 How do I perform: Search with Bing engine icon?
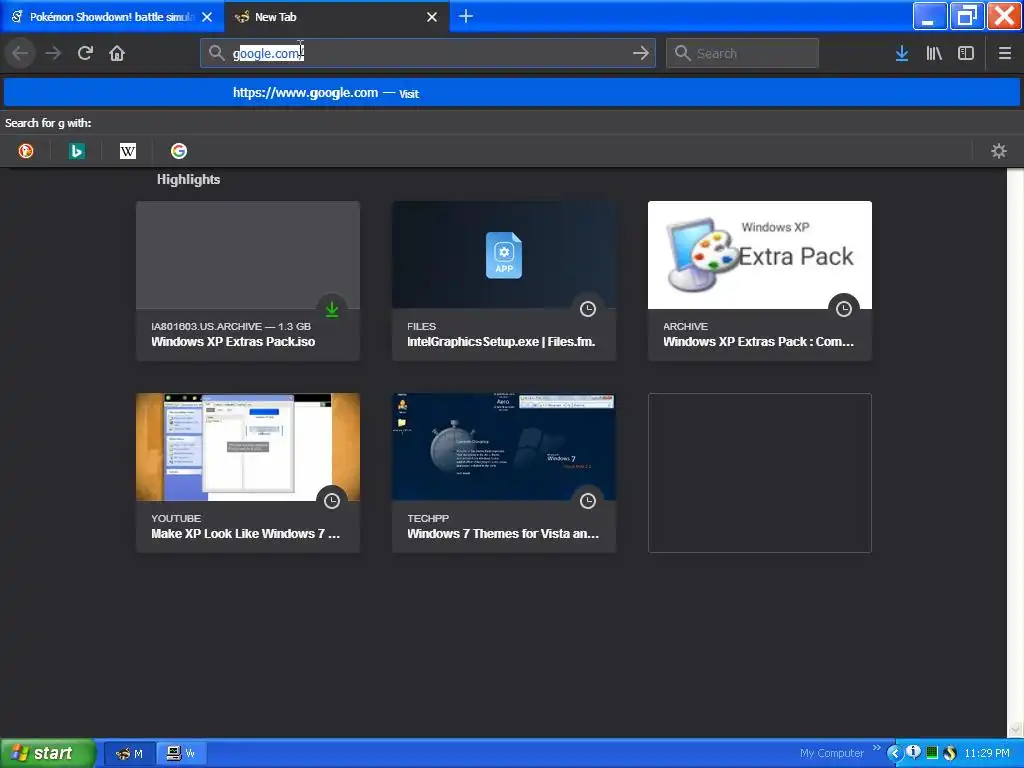point(76,151)
